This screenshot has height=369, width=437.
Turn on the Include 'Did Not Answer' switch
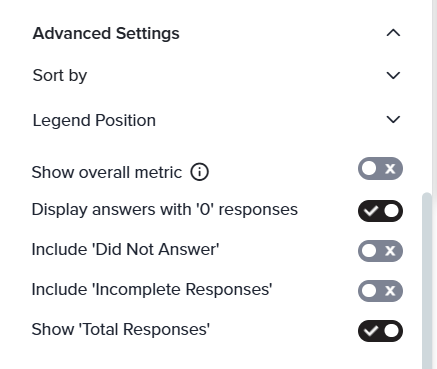click(x=380, y=251)
